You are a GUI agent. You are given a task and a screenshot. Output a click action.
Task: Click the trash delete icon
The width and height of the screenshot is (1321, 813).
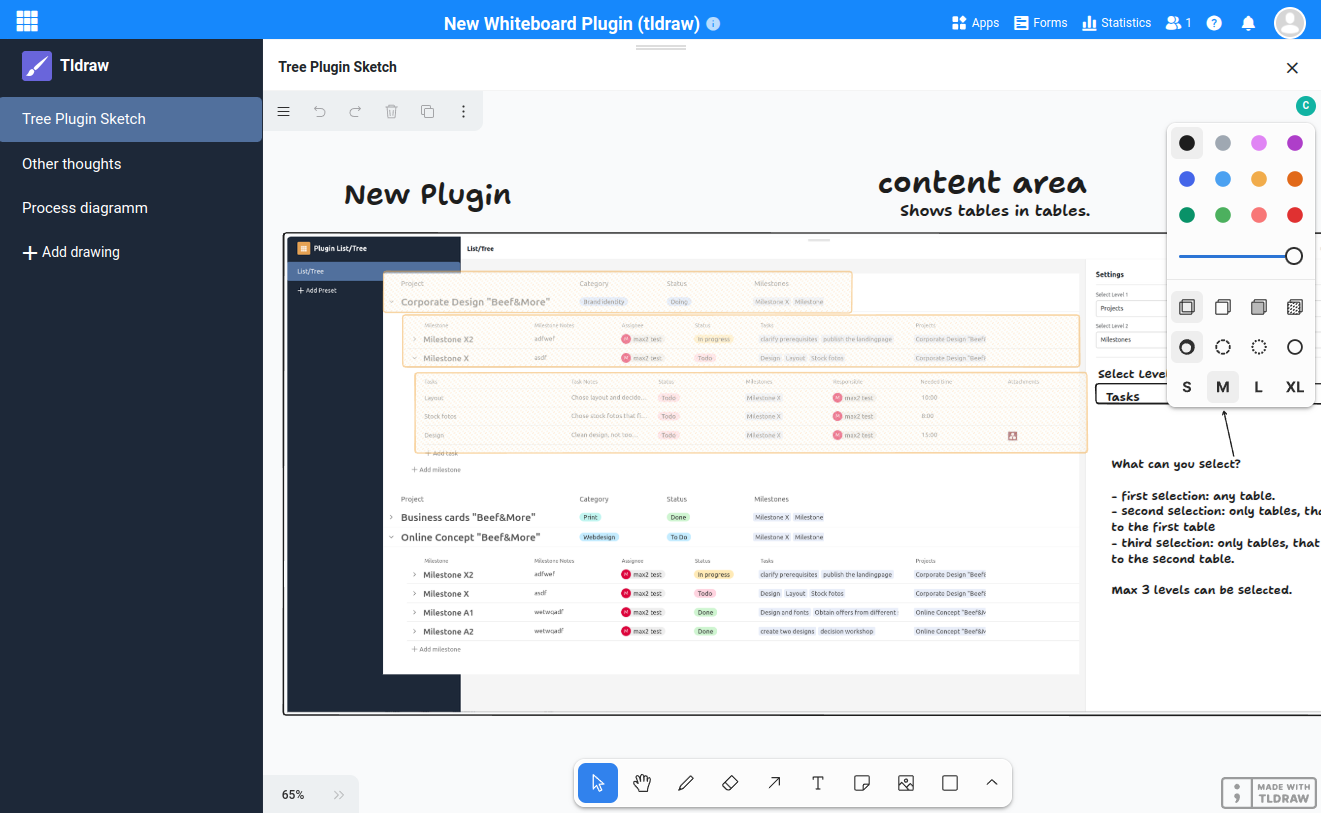[392, 112]
